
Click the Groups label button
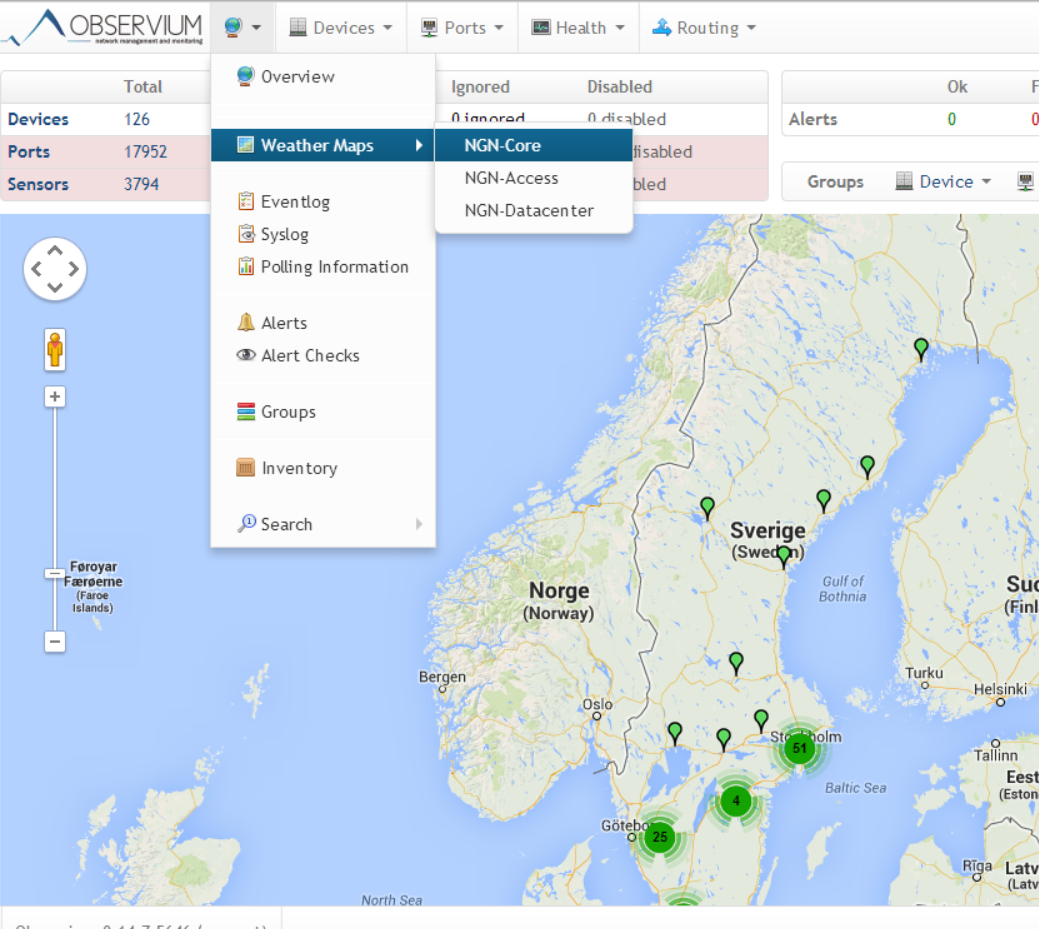point(835,182)
